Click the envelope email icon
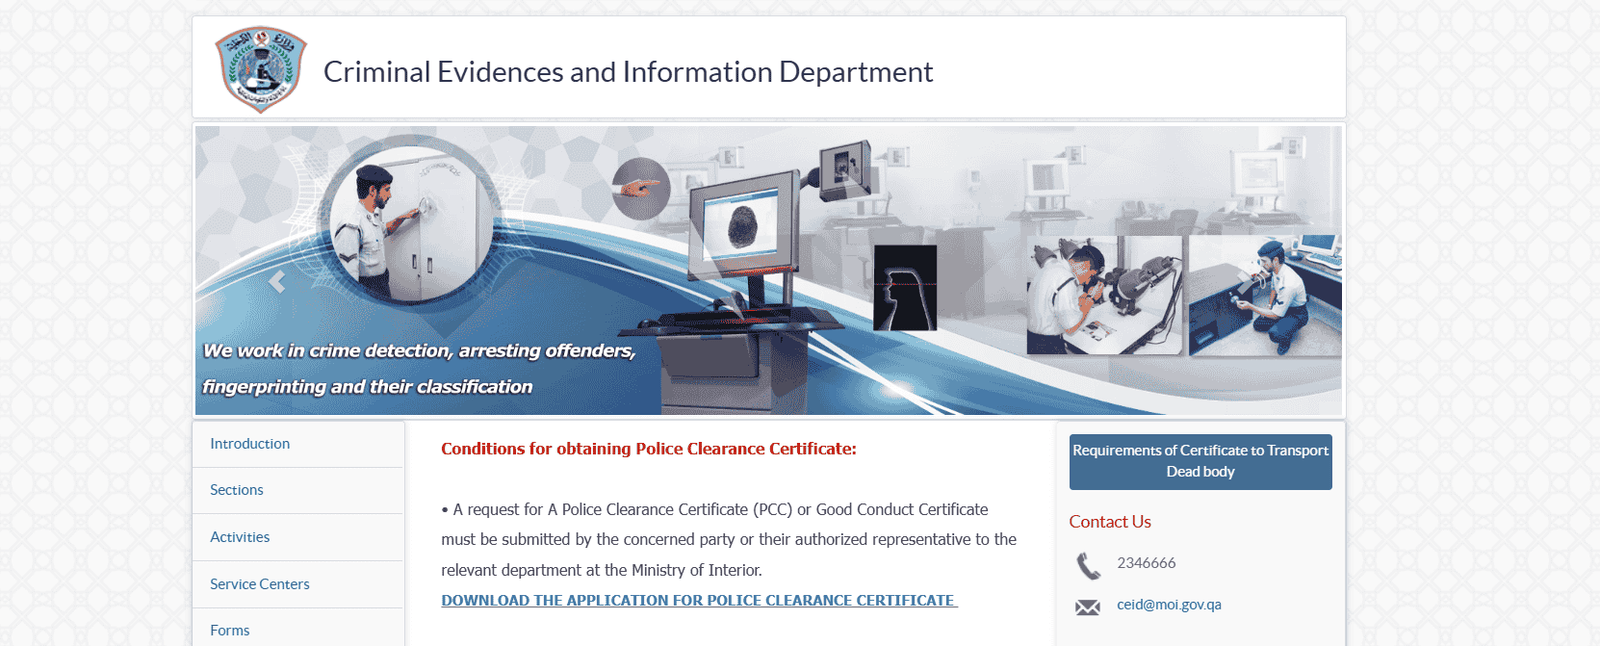 [1088, 607]
